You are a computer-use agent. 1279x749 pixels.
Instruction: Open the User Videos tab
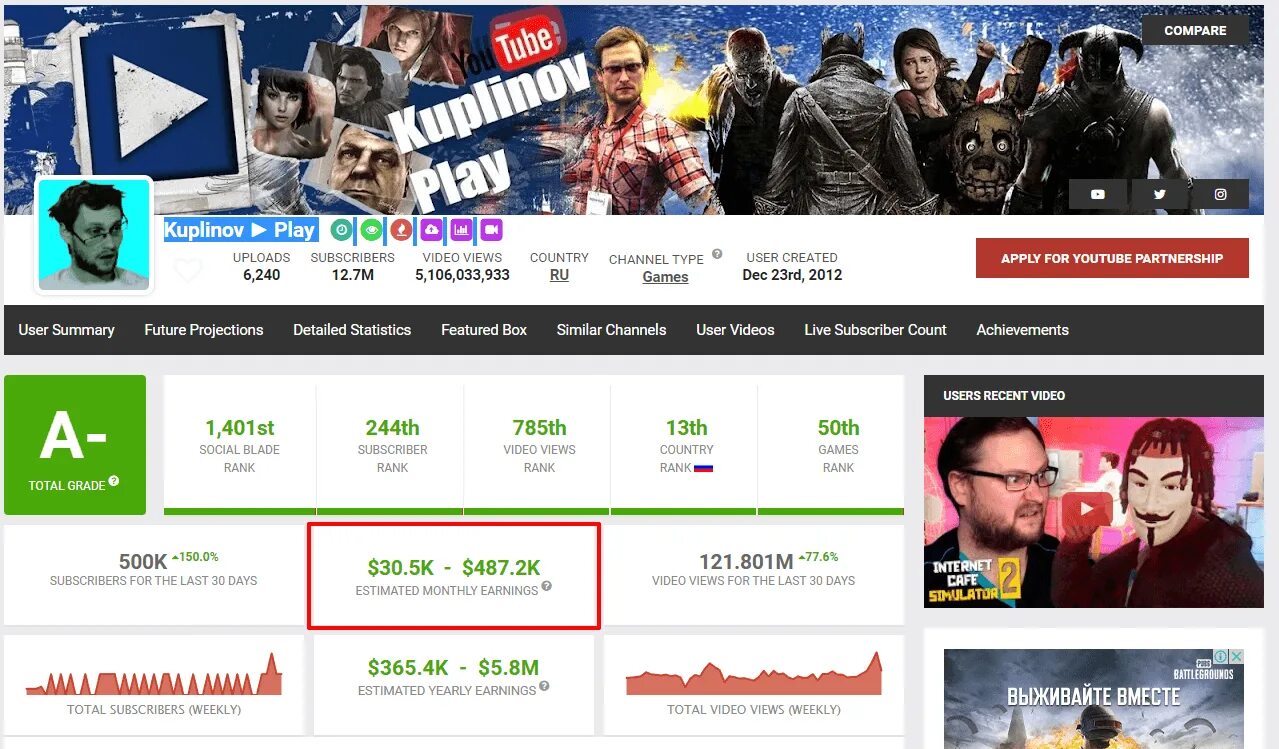[735, 330]
